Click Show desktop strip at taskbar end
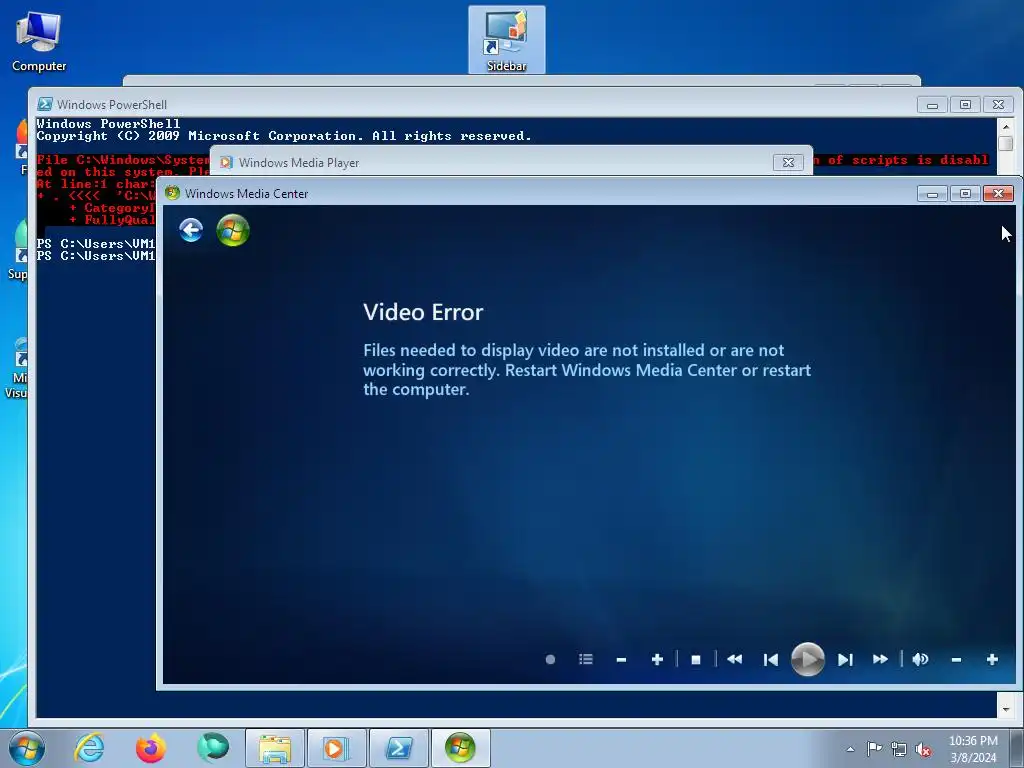Screen dimensions: 1024x768 1017,748
